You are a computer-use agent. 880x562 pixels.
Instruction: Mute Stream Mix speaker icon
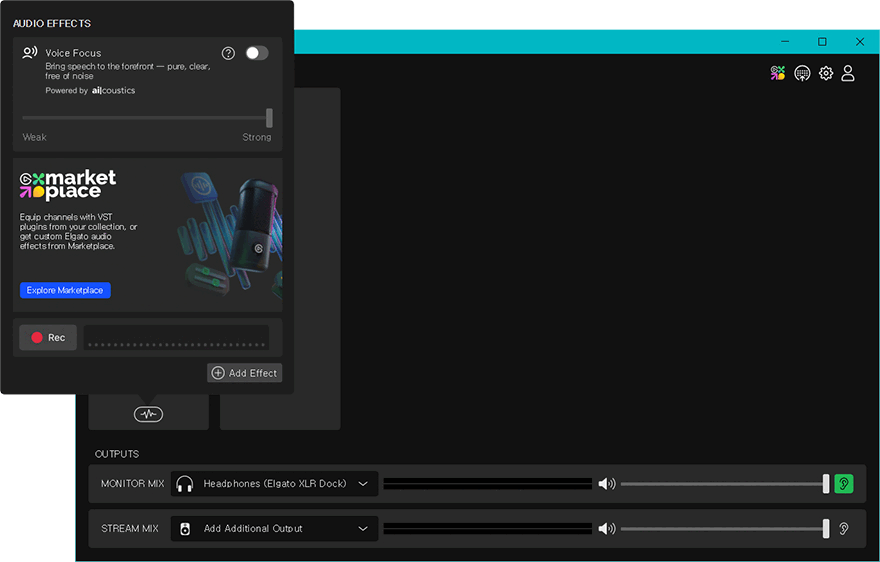click(x=607, y=528)
